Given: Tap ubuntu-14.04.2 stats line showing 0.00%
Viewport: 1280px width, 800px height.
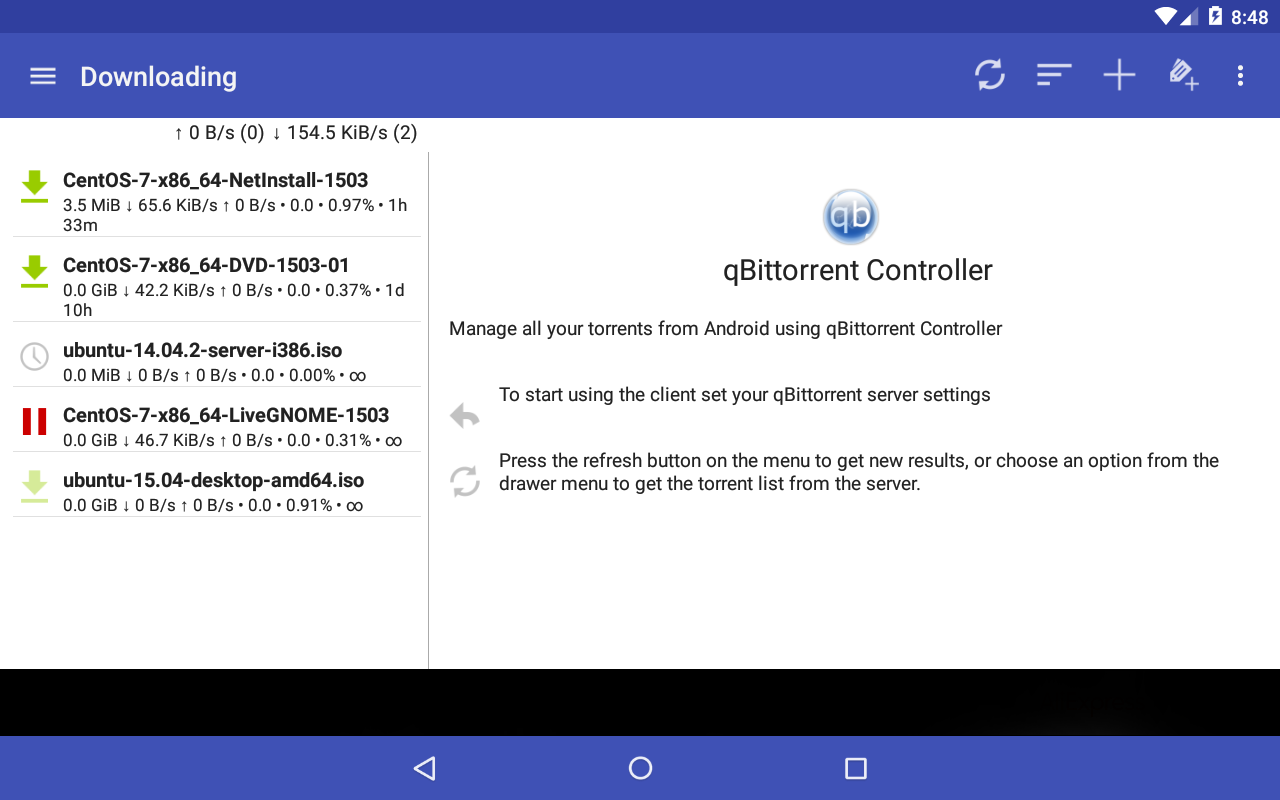Looking at the screenshot, I should (215, 375).
